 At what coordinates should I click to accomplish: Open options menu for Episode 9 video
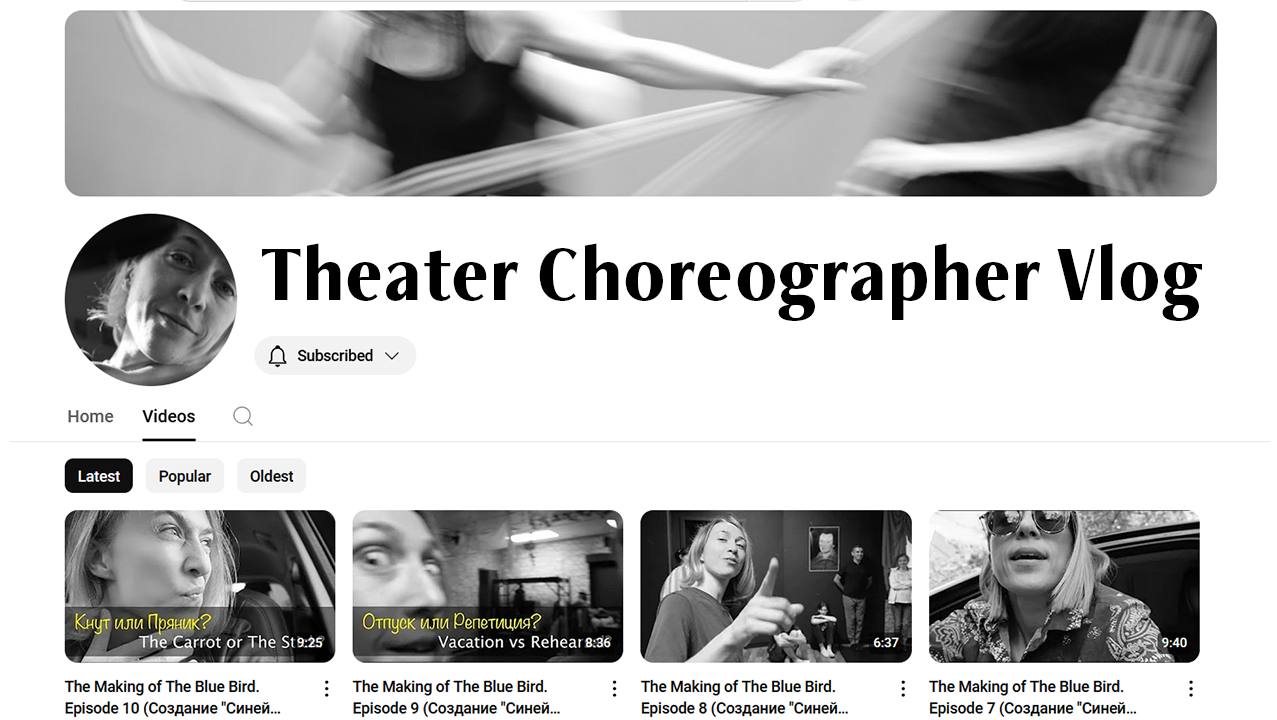(x=614, y=688)
